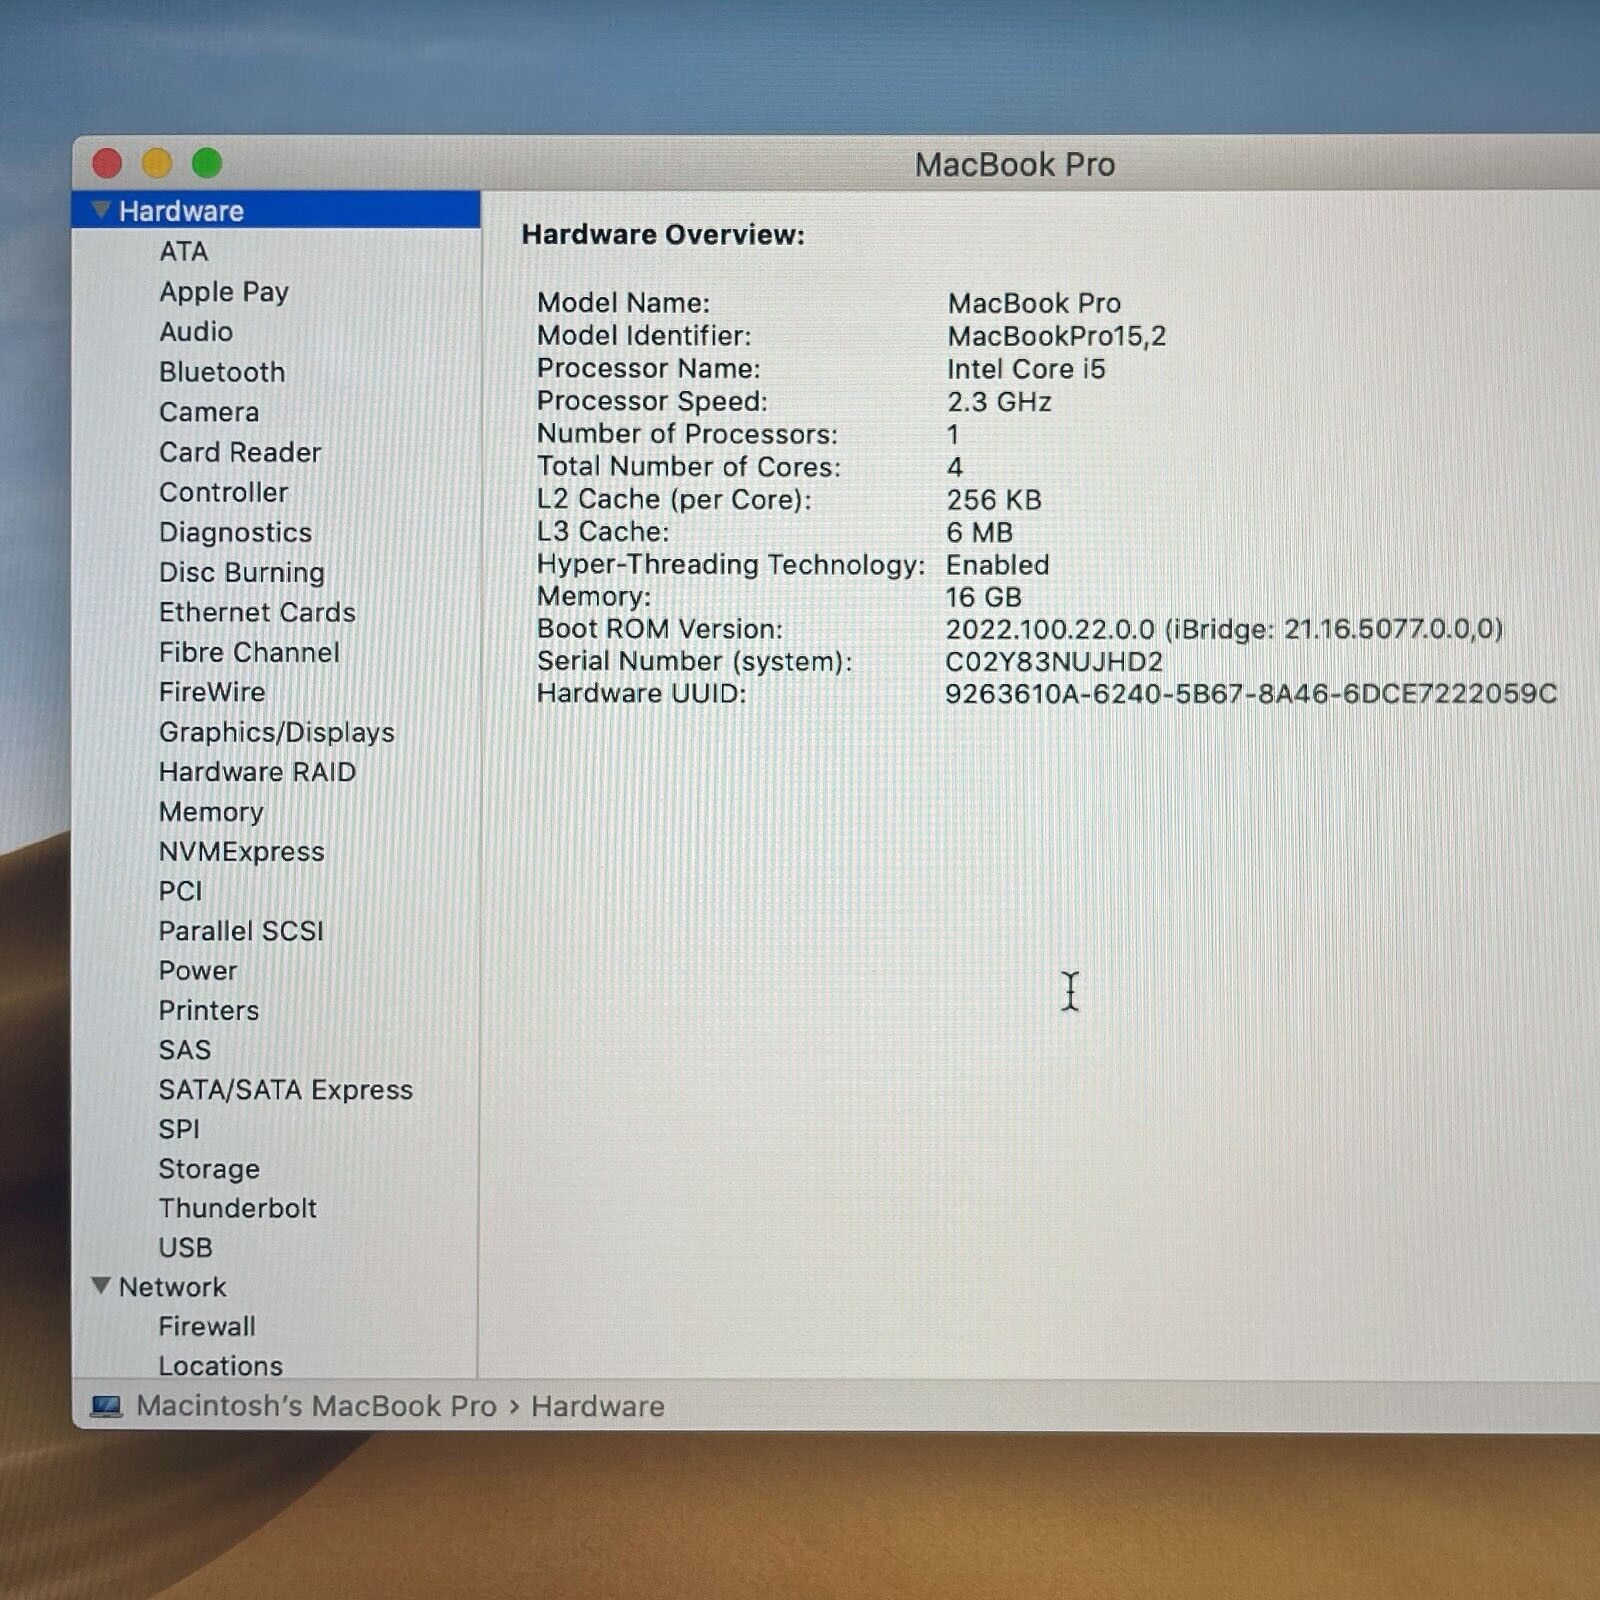The image size is (1600, 1600).
Task: Close the window with red button
Action: pyautogui.click(x=107, y=162)
